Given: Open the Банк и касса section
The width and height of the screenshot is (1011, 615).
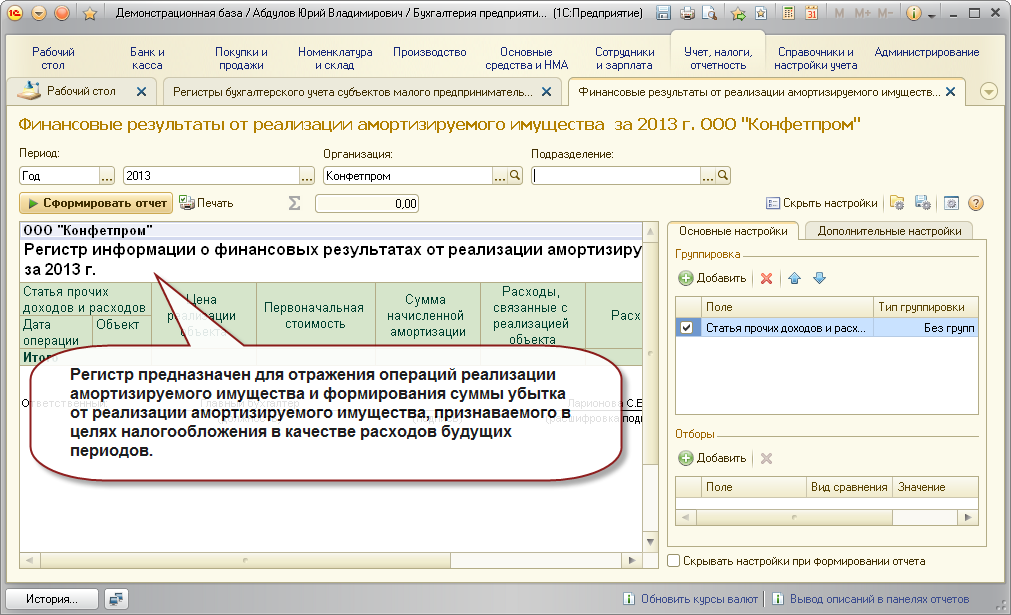Looking at the screenshot, I should (x=147, y=59).
